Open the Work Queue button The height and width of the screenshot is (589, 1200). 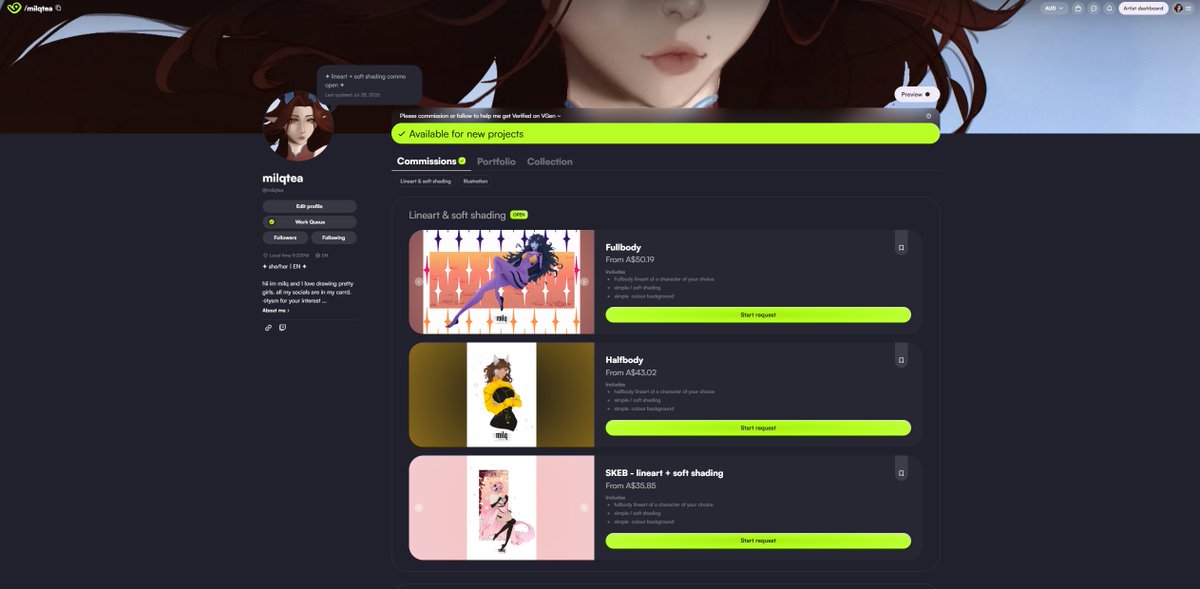(309, 222)
